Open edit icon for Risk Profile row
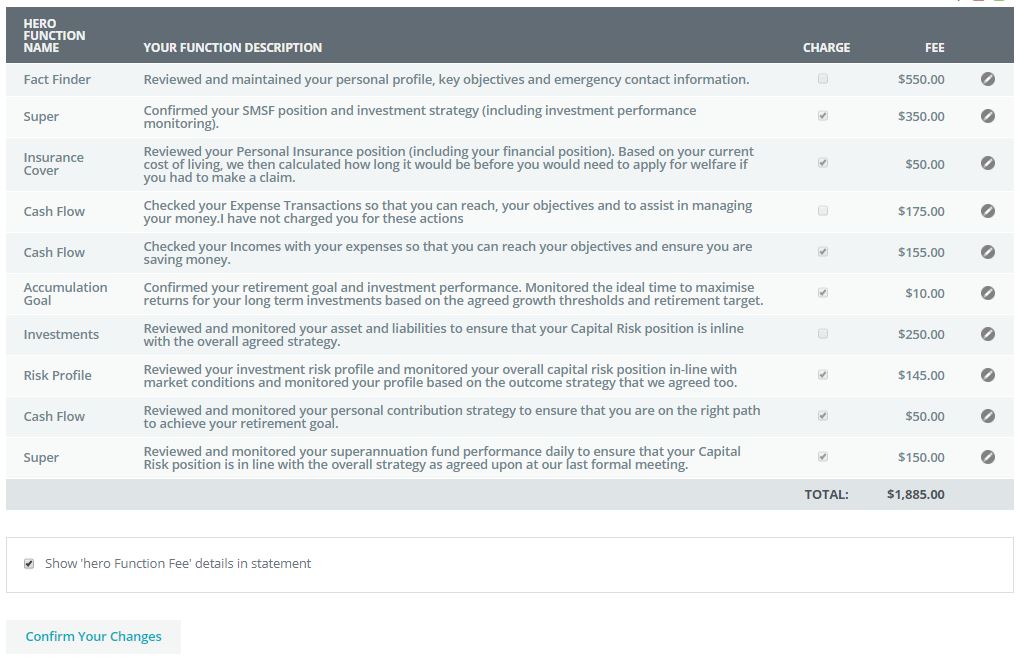The image size is (1022, 659). pyautogui.click(x=988, y=375)
